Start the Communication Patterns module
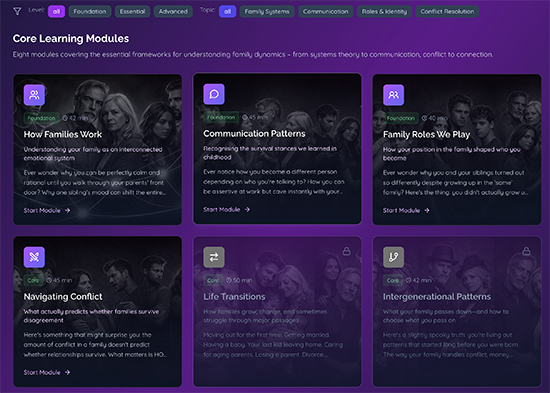 pos(227,209)
